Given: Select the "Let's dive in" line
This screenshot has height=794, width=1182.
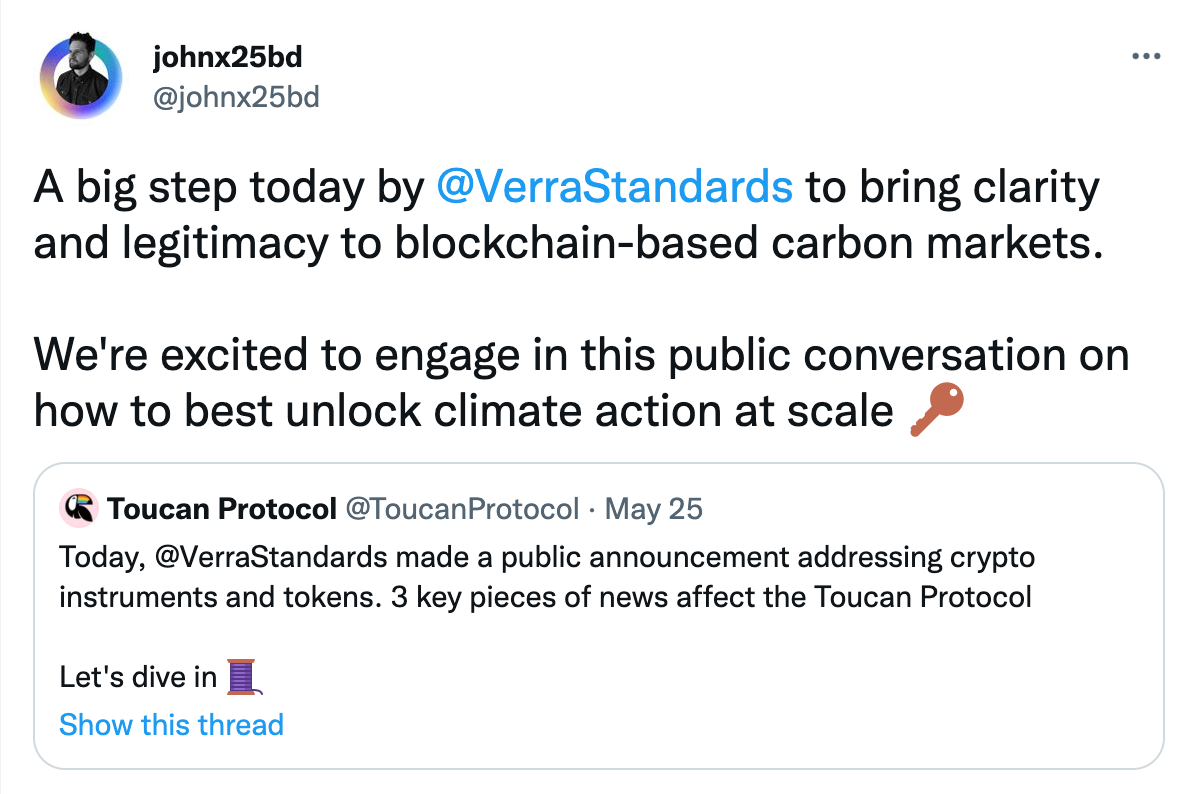Looking at the screenshot, I should click(138, 677).
